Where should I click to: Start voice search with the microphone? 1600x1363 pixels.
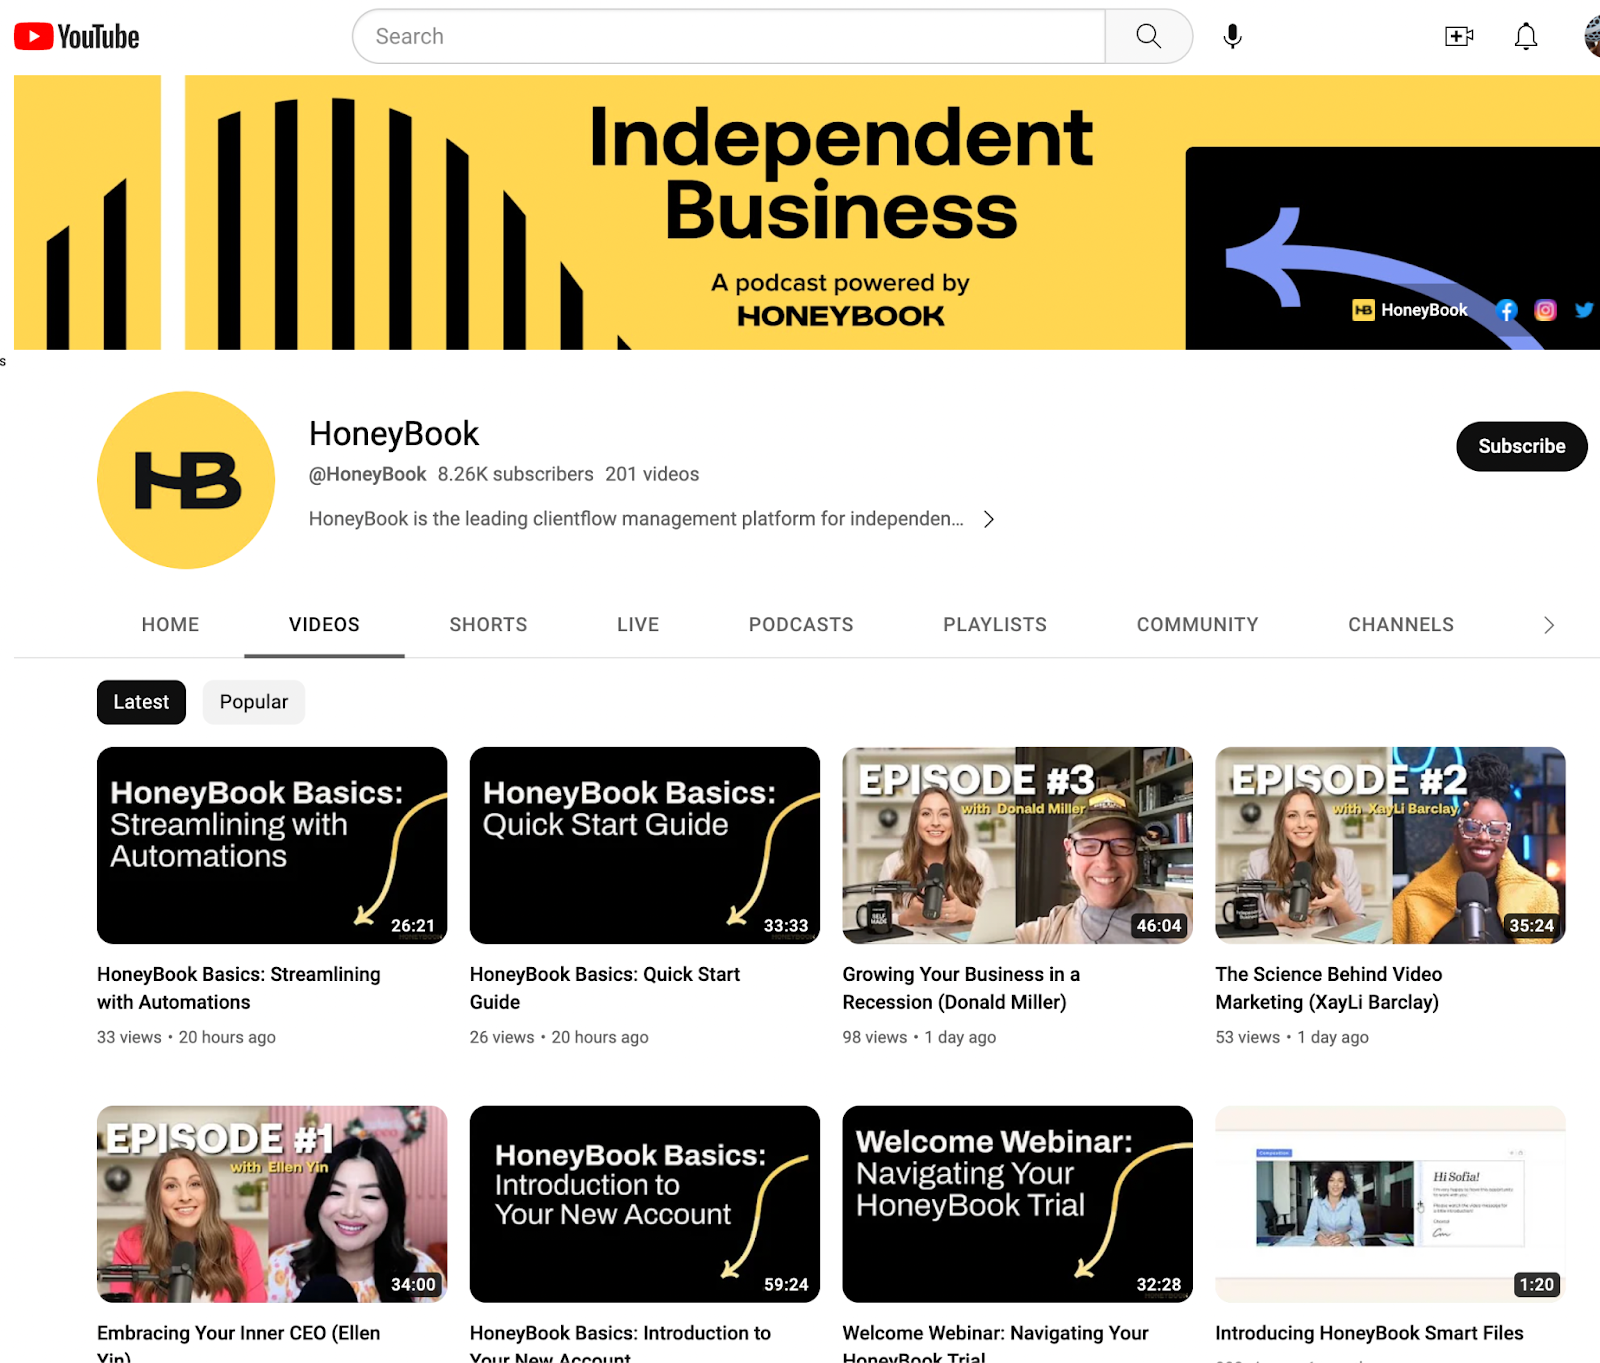tap(1233, 37)
